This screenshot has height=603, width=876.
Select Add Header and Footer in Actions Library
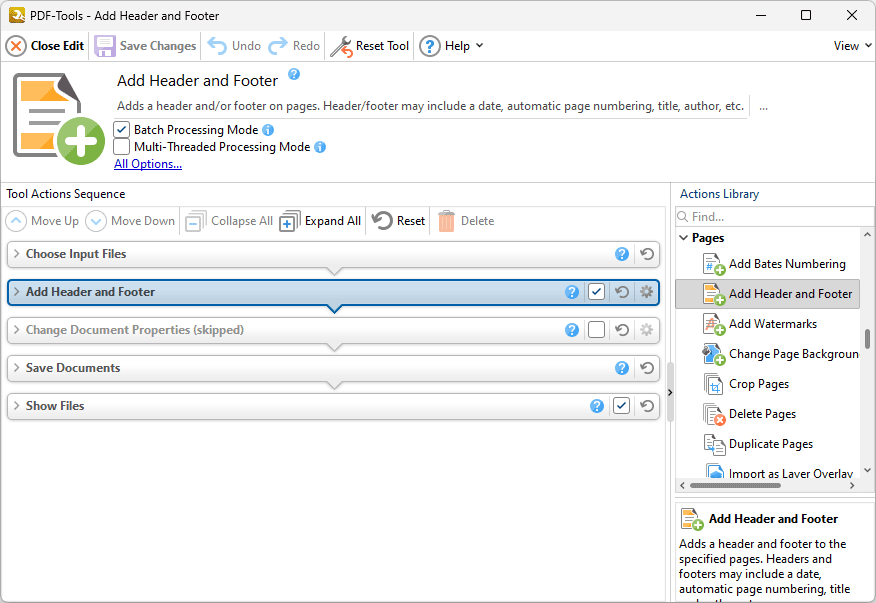click(x=767, y=294)
